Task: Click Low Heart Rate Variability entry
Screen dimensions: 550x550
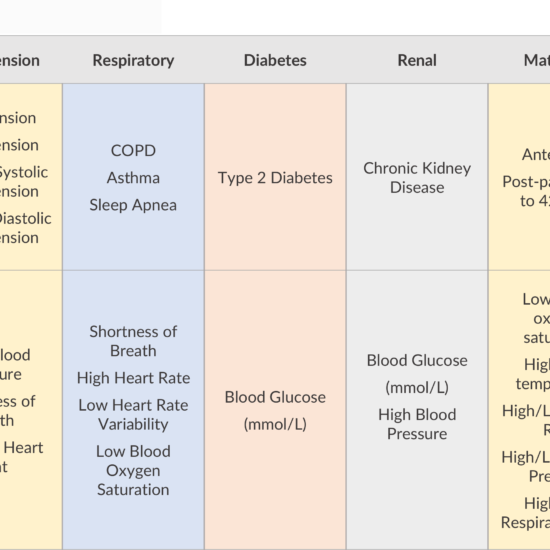Action: pyautogui.click(x=133, y=415)
